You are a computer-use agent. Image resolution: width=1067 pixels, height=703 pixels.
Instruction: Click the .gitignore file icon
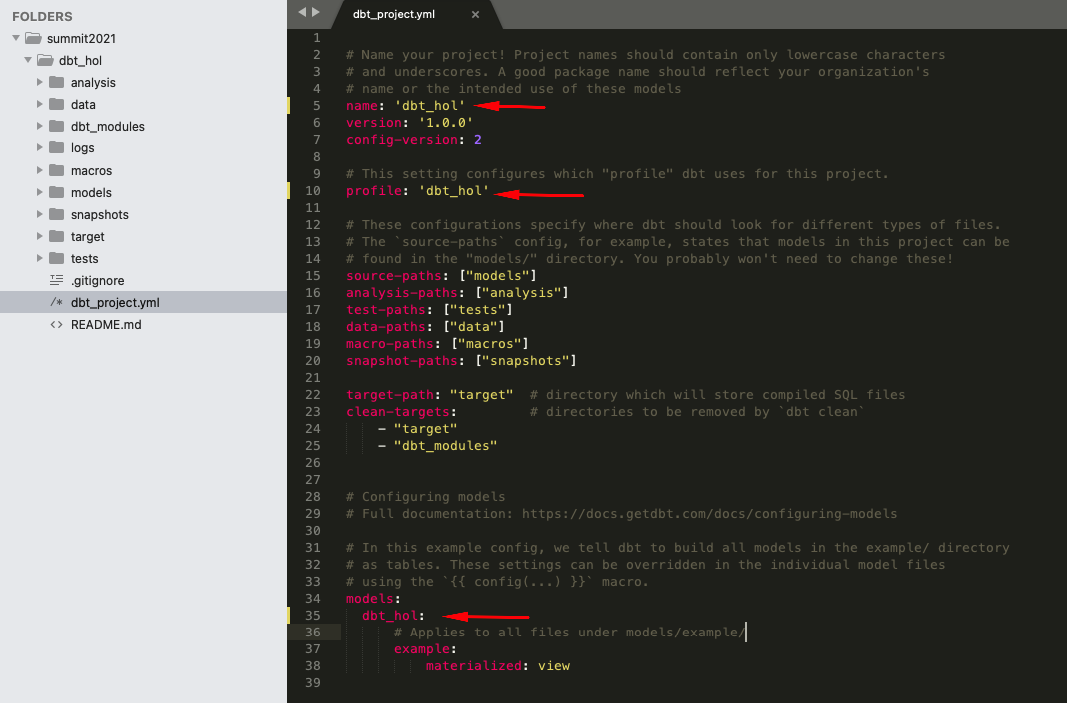(57, 280)
